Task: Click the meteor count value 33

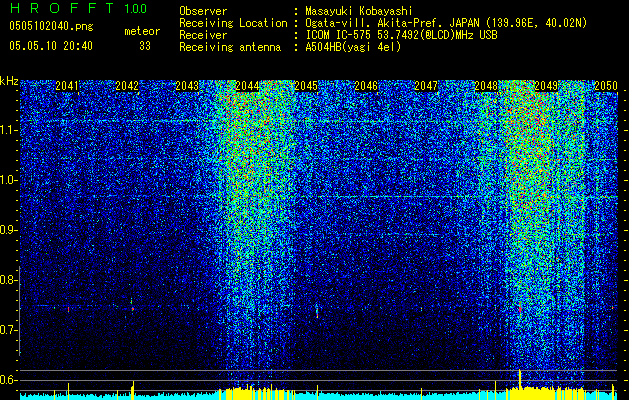Action: coord(145,46)
